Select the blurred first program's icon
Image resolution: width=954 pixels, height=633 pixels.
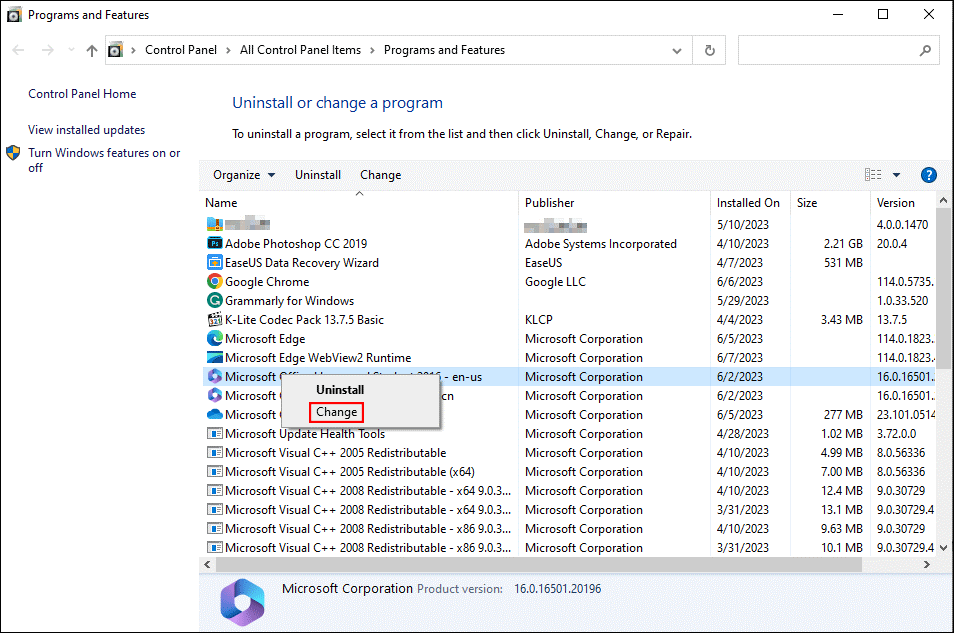(x=215, y=224)
